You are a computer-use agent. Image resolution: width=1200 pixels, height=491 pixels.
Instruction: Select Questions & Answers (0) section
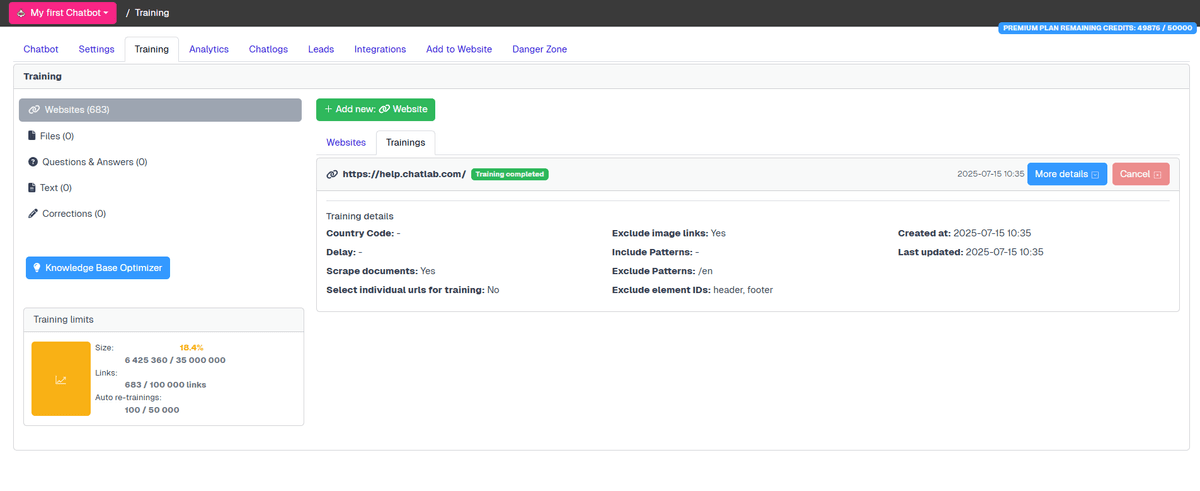tap(94, 162)
